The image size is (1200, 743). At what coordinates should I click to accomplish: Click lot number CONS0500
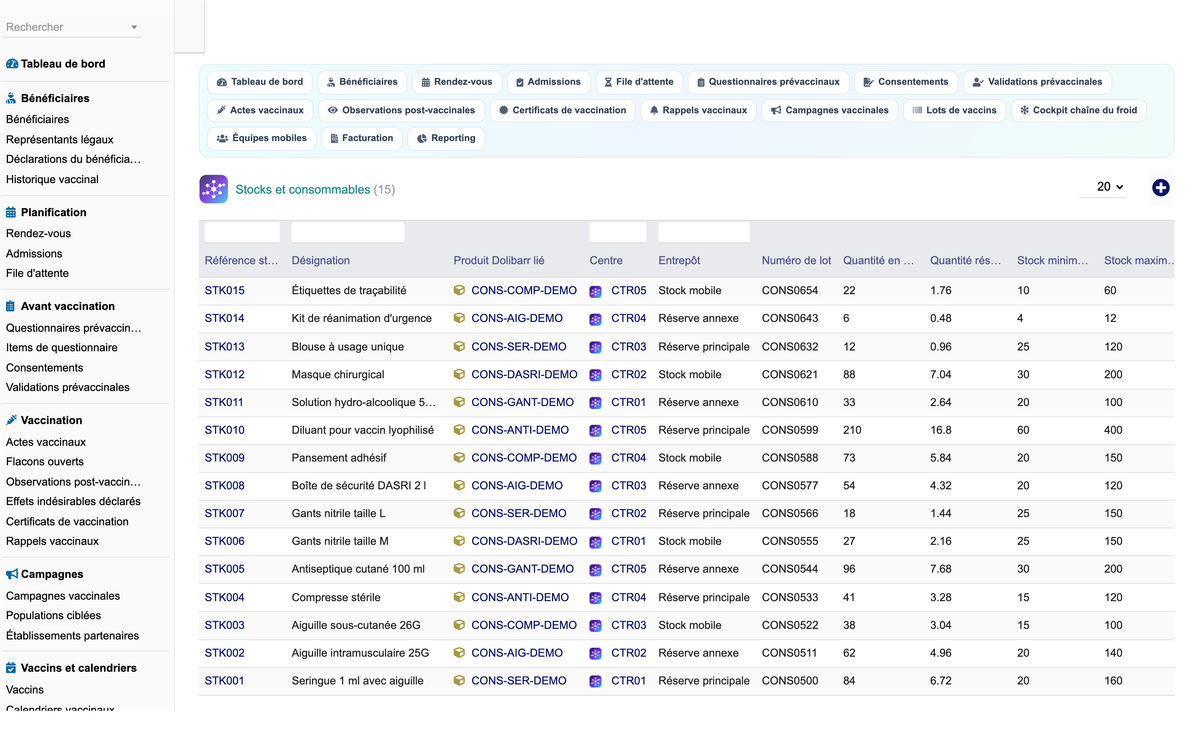(790, 681)
